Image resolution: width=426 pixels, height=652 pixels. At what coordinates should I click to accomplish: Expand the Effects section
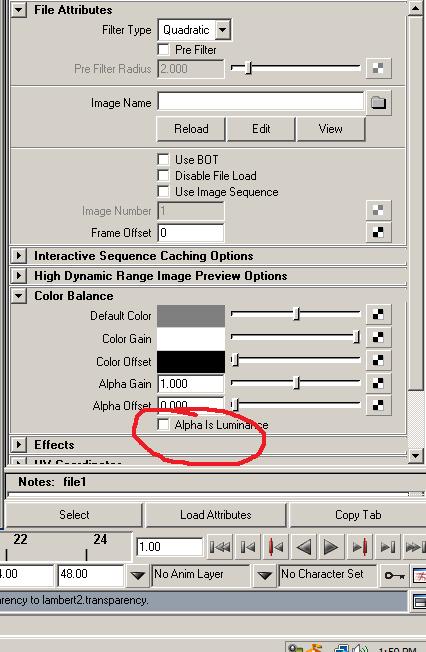[x=19, y=445]
